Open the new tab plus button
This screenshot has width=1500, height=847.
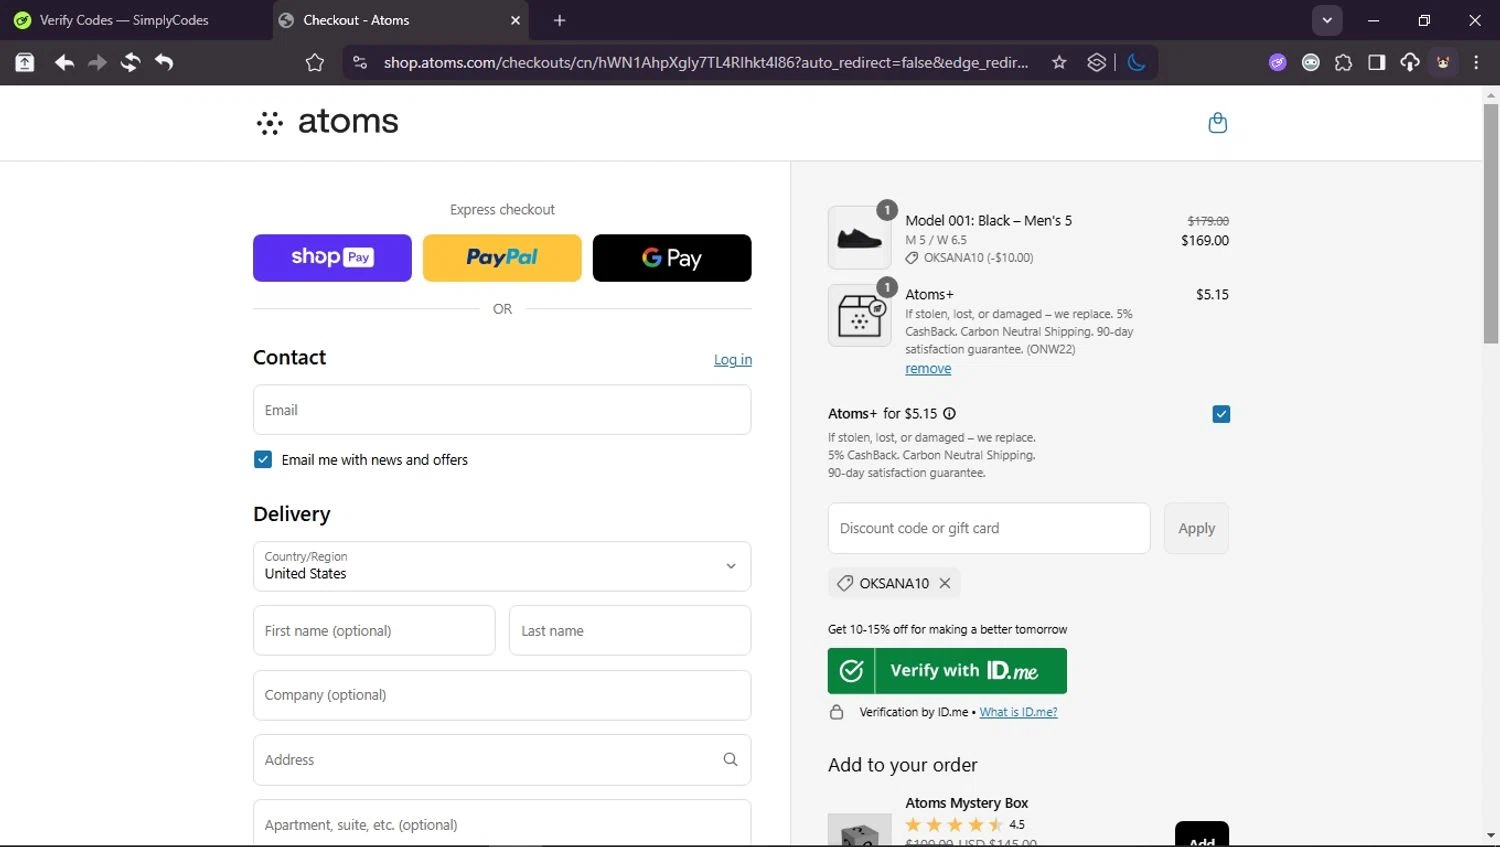click(559, 20)
